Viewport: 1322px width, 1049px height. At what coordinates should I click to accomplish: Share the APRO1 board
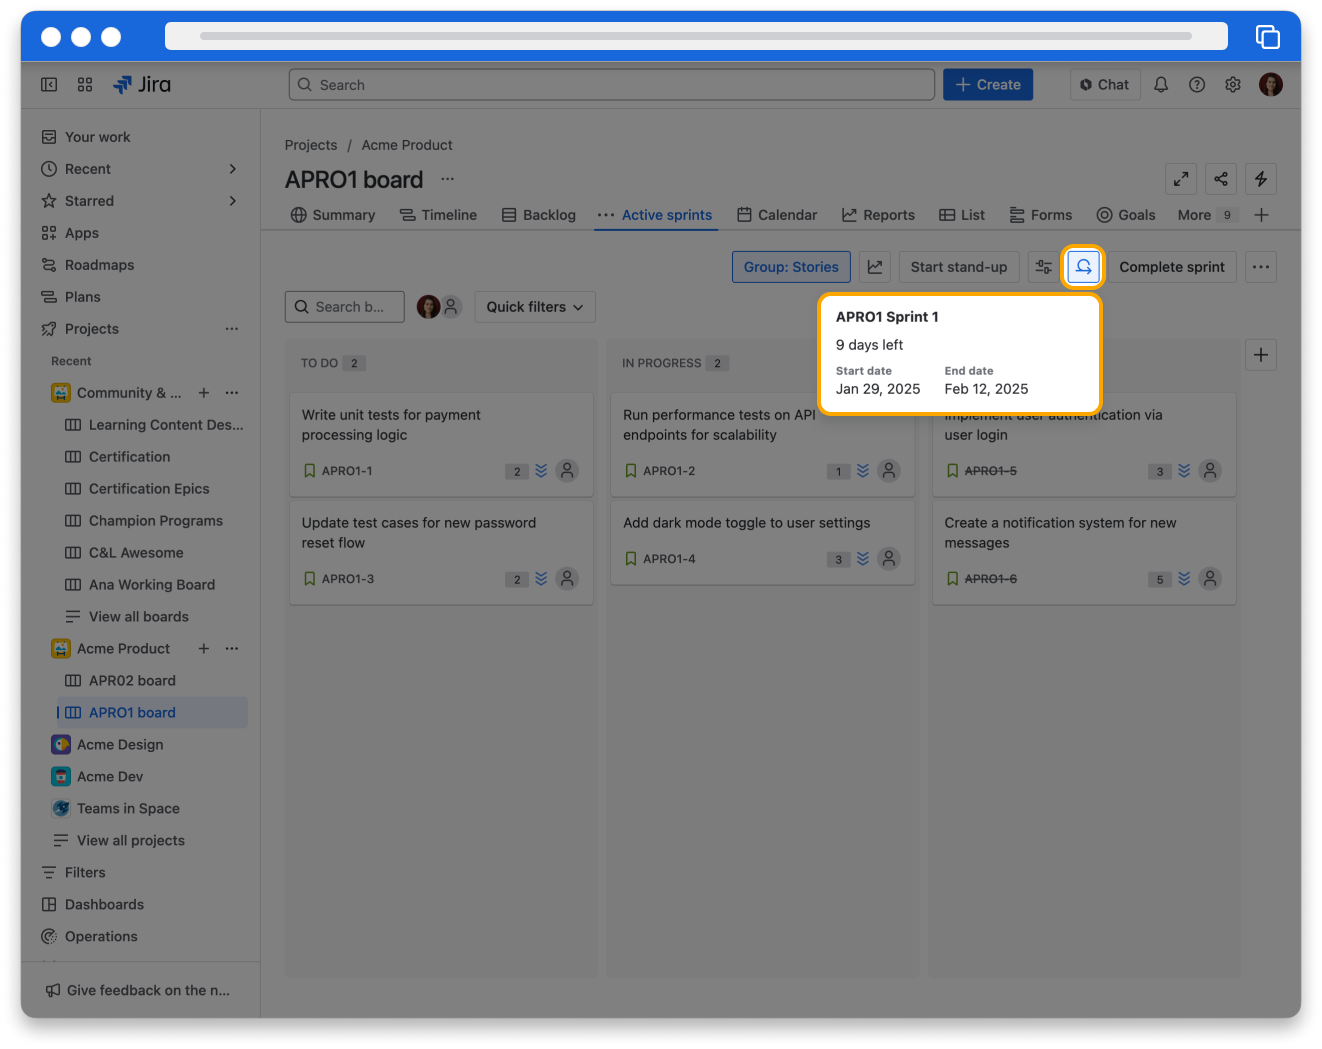[x=1221, y=179]
